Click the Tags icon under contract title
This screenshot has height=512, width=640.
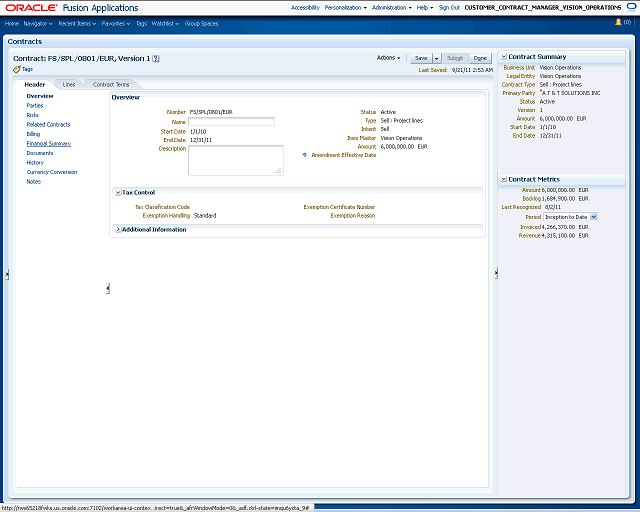click(16, 69)
